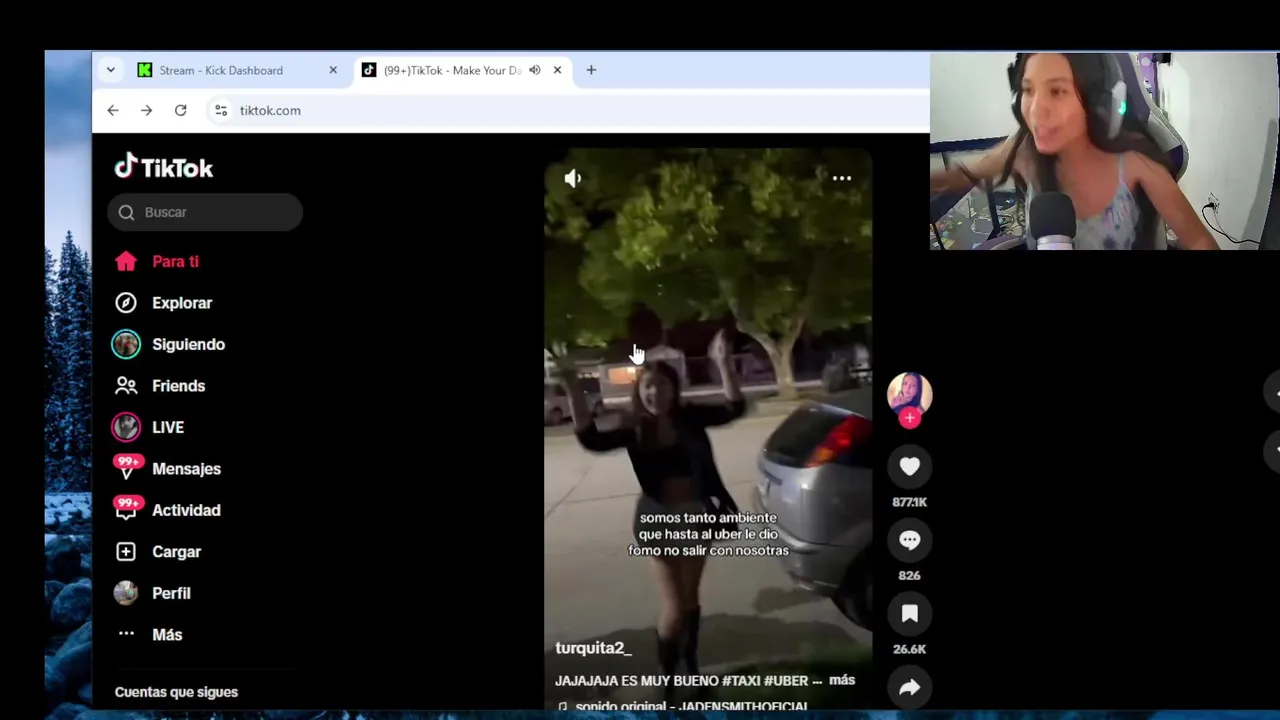This screenshot has width=1280, height=720.
Task: Click the Buscar search field
Action: pyautogui.click(x=205, y=212)
